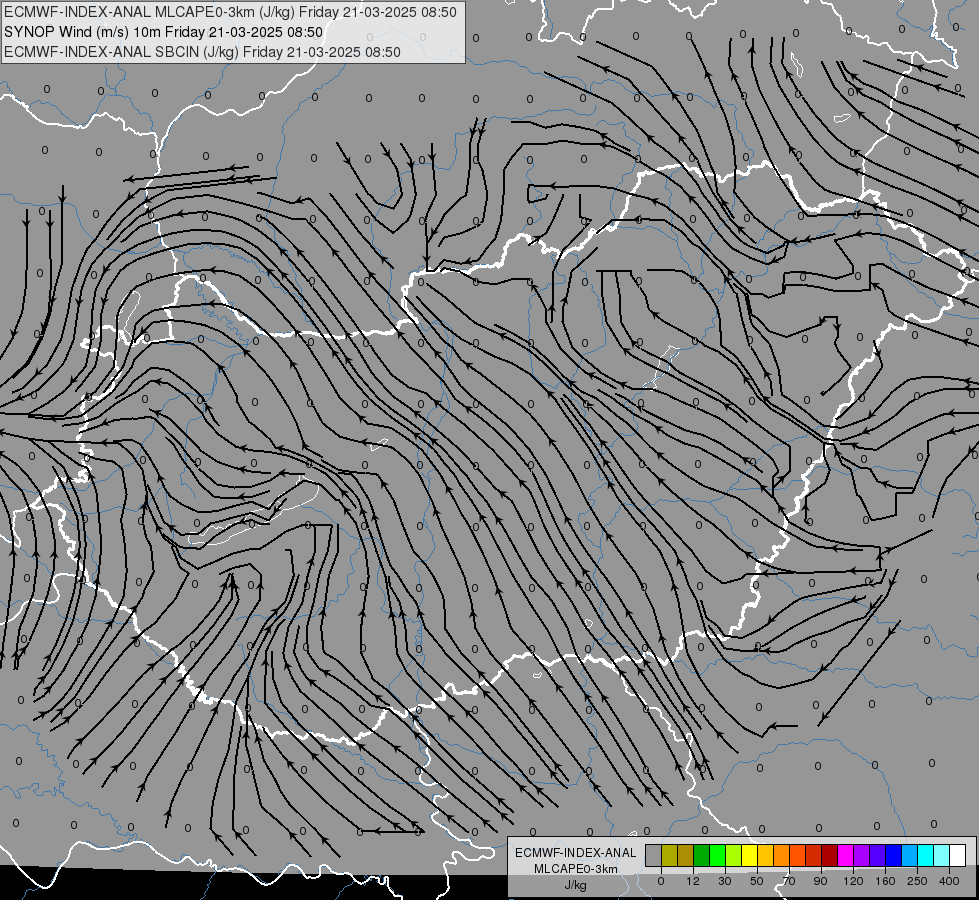This screenshot has width=979, height=900.
Task: Click the white swatch ending the legend
Action: pyautogui.click(x=957, y=855)
